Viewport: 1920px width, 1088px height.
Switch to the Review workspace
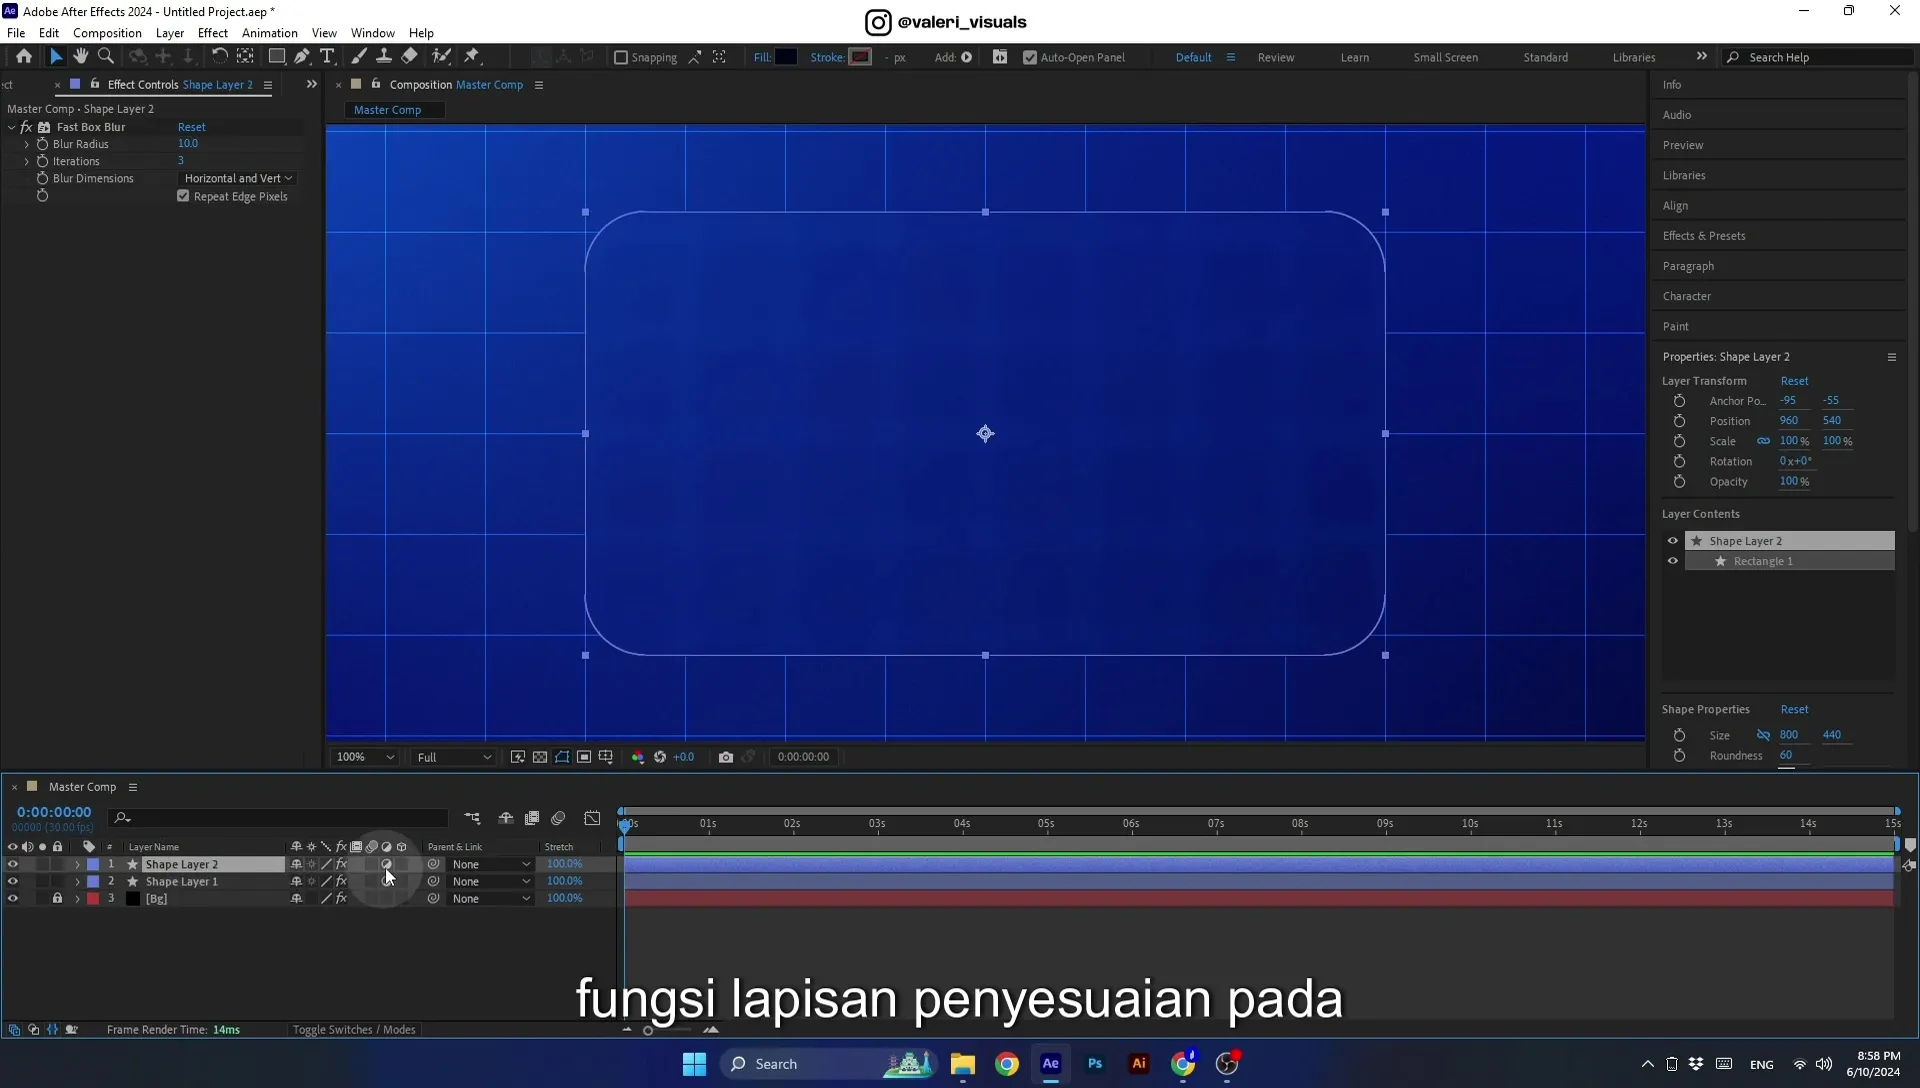1276,57
